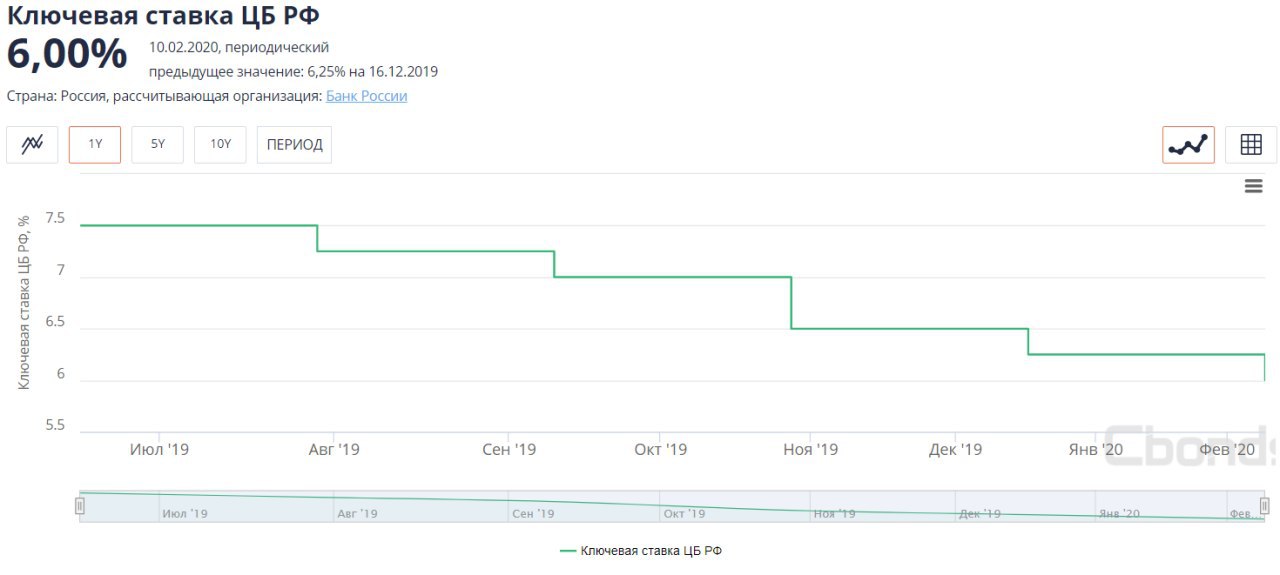Image resolution: width=1280 pixels, height=575 pixels.
Task: Click the Дек '19 x-axis label
Action: point(955,450)
